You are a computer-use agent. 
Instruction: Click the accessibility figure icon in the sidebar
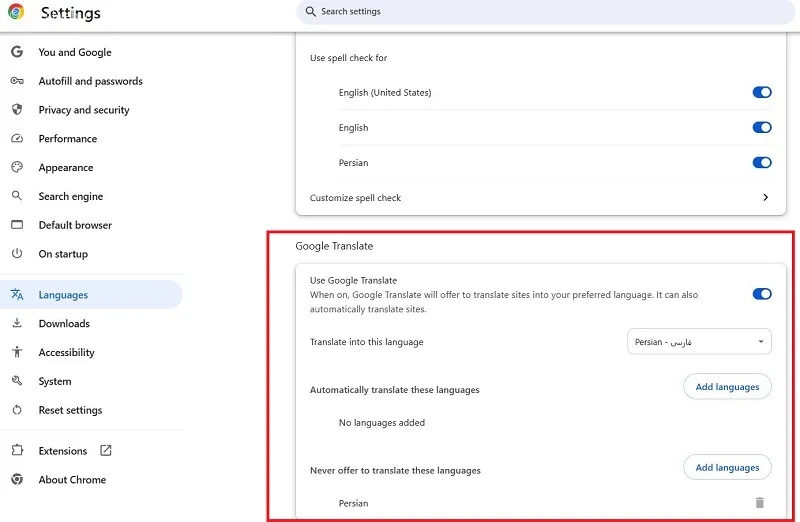coord(17,352)
